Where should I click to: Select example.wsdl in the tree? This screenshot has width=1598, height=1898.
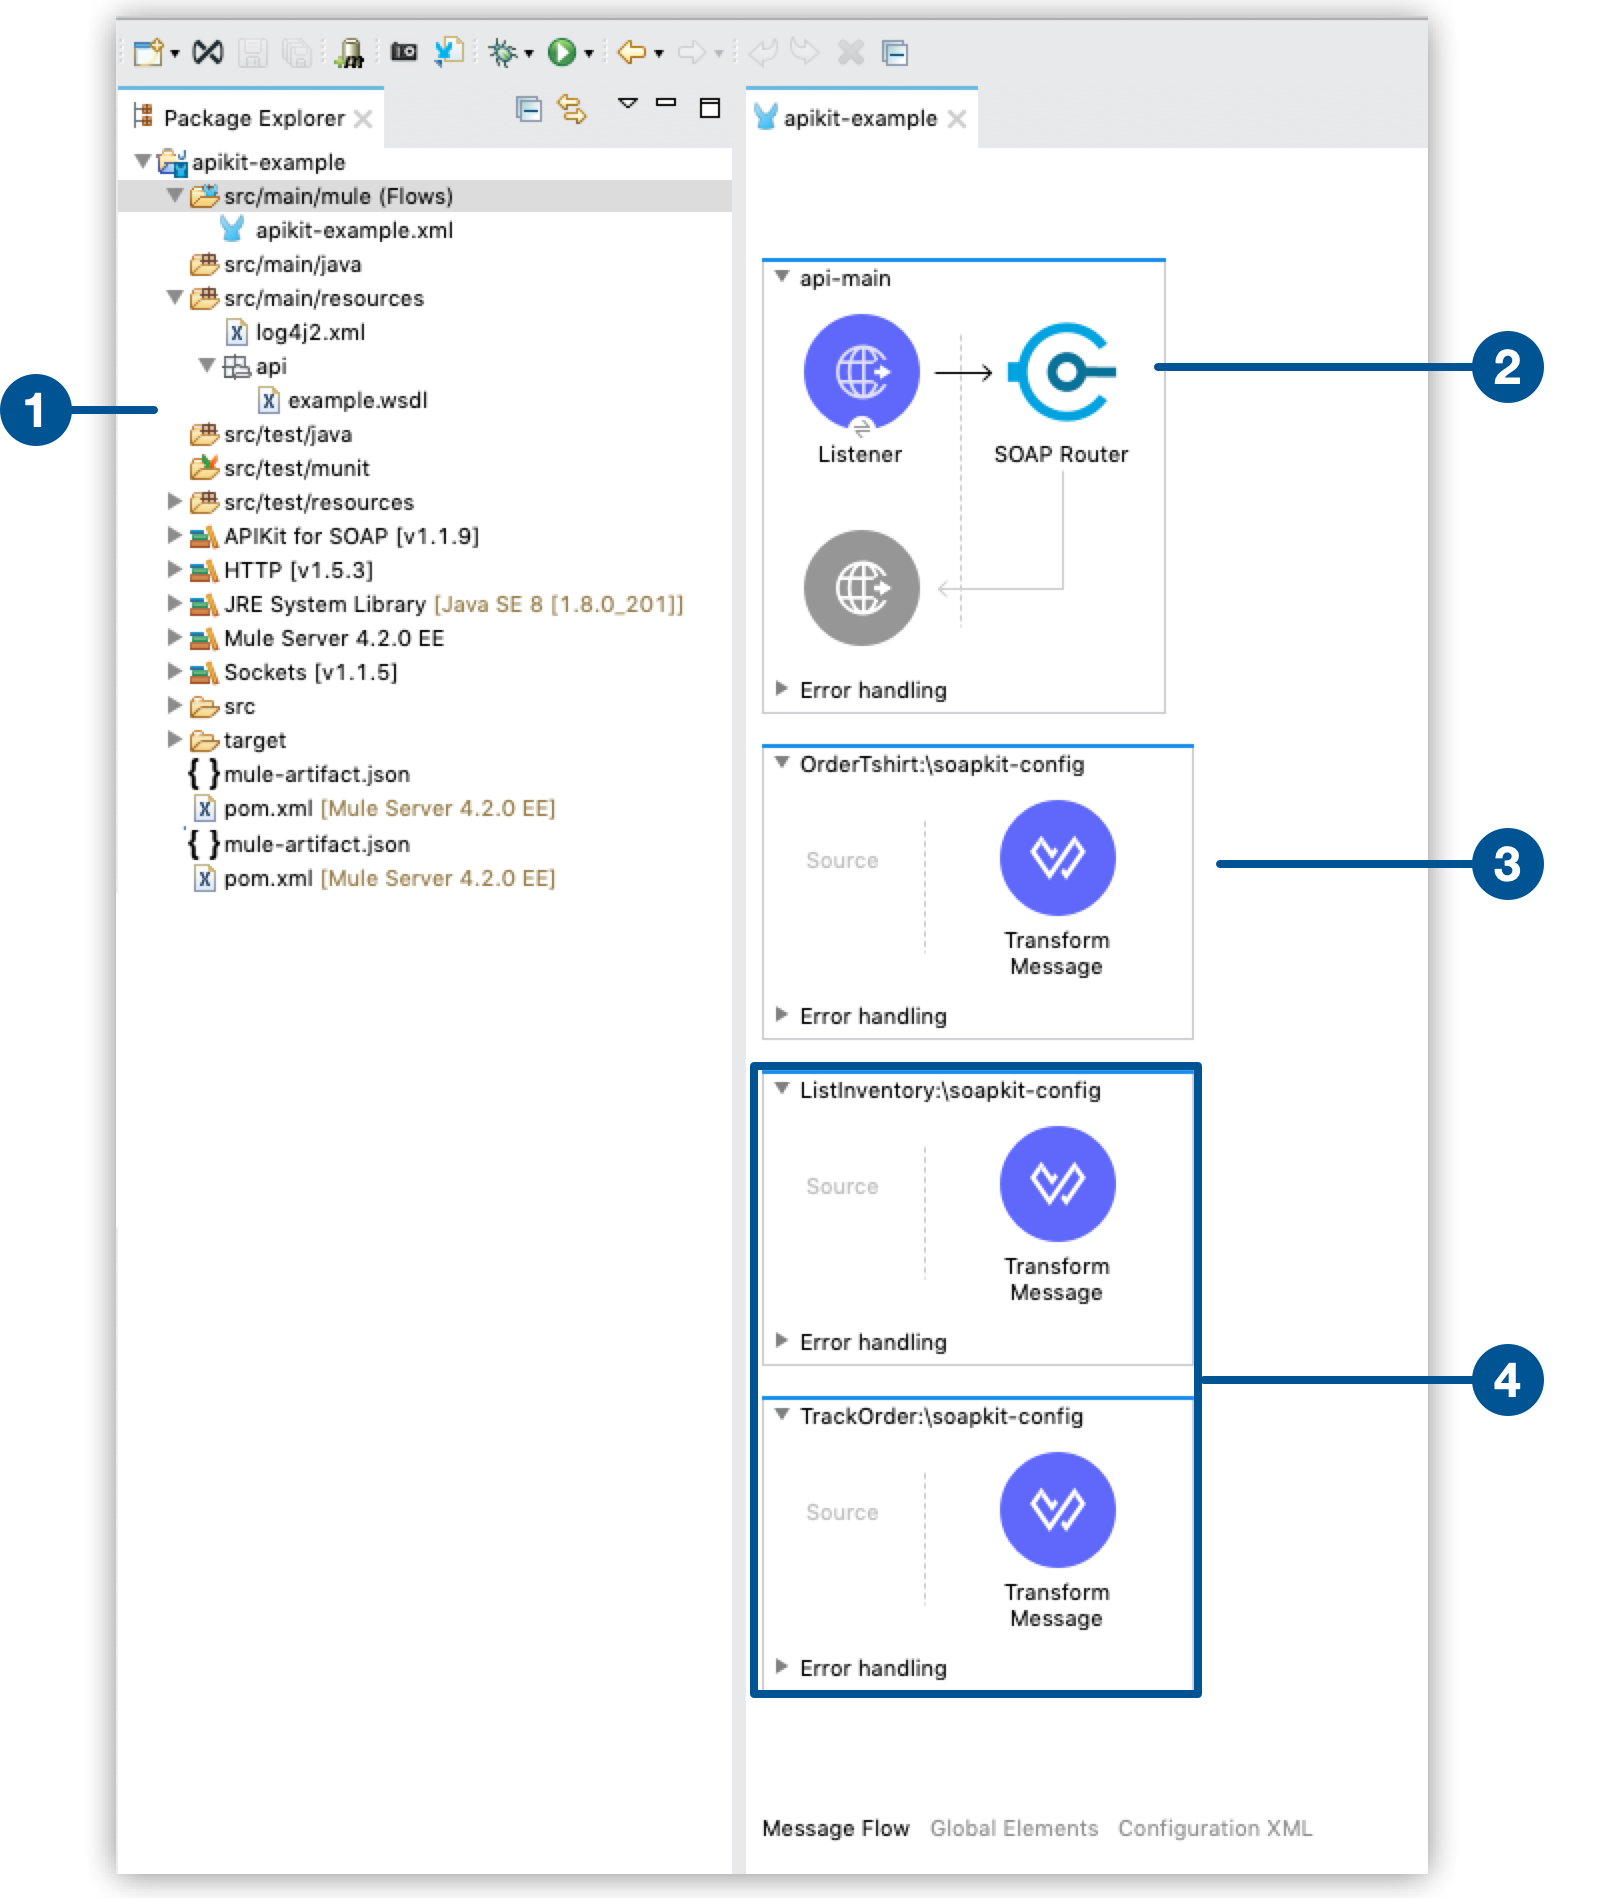(x=357, y=401)
